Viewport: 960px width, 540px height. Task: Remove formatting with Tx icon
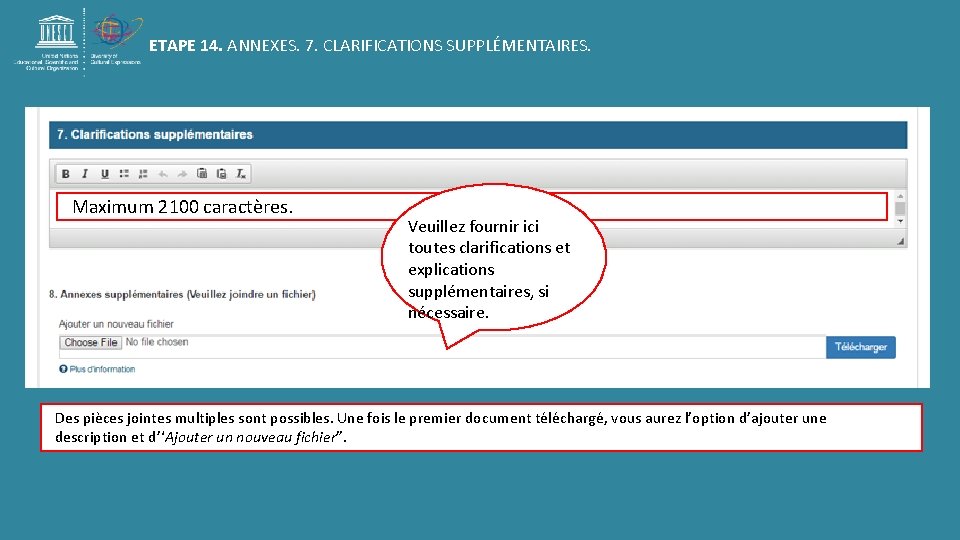241,174
